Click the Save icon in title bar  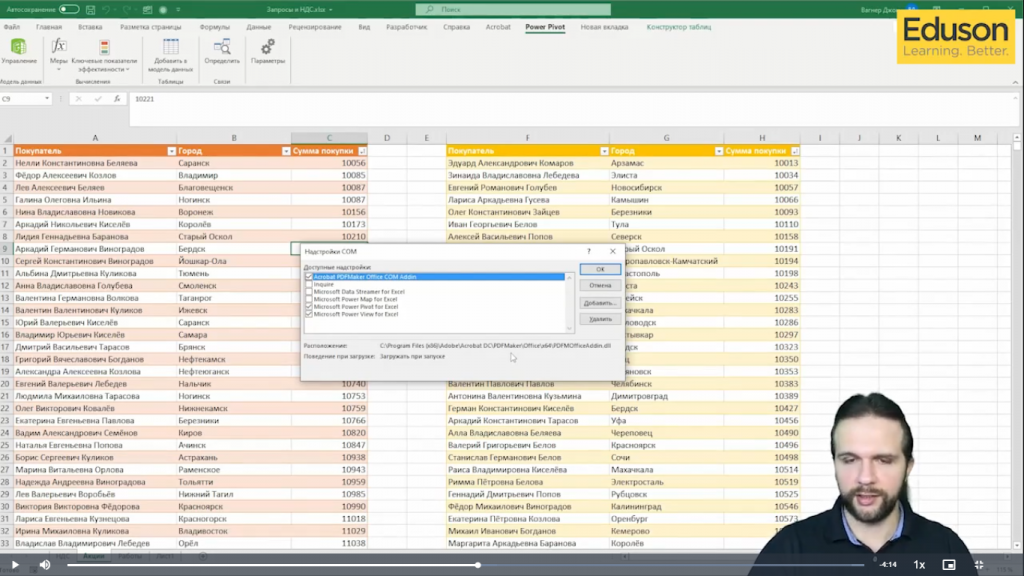point(90,10)
